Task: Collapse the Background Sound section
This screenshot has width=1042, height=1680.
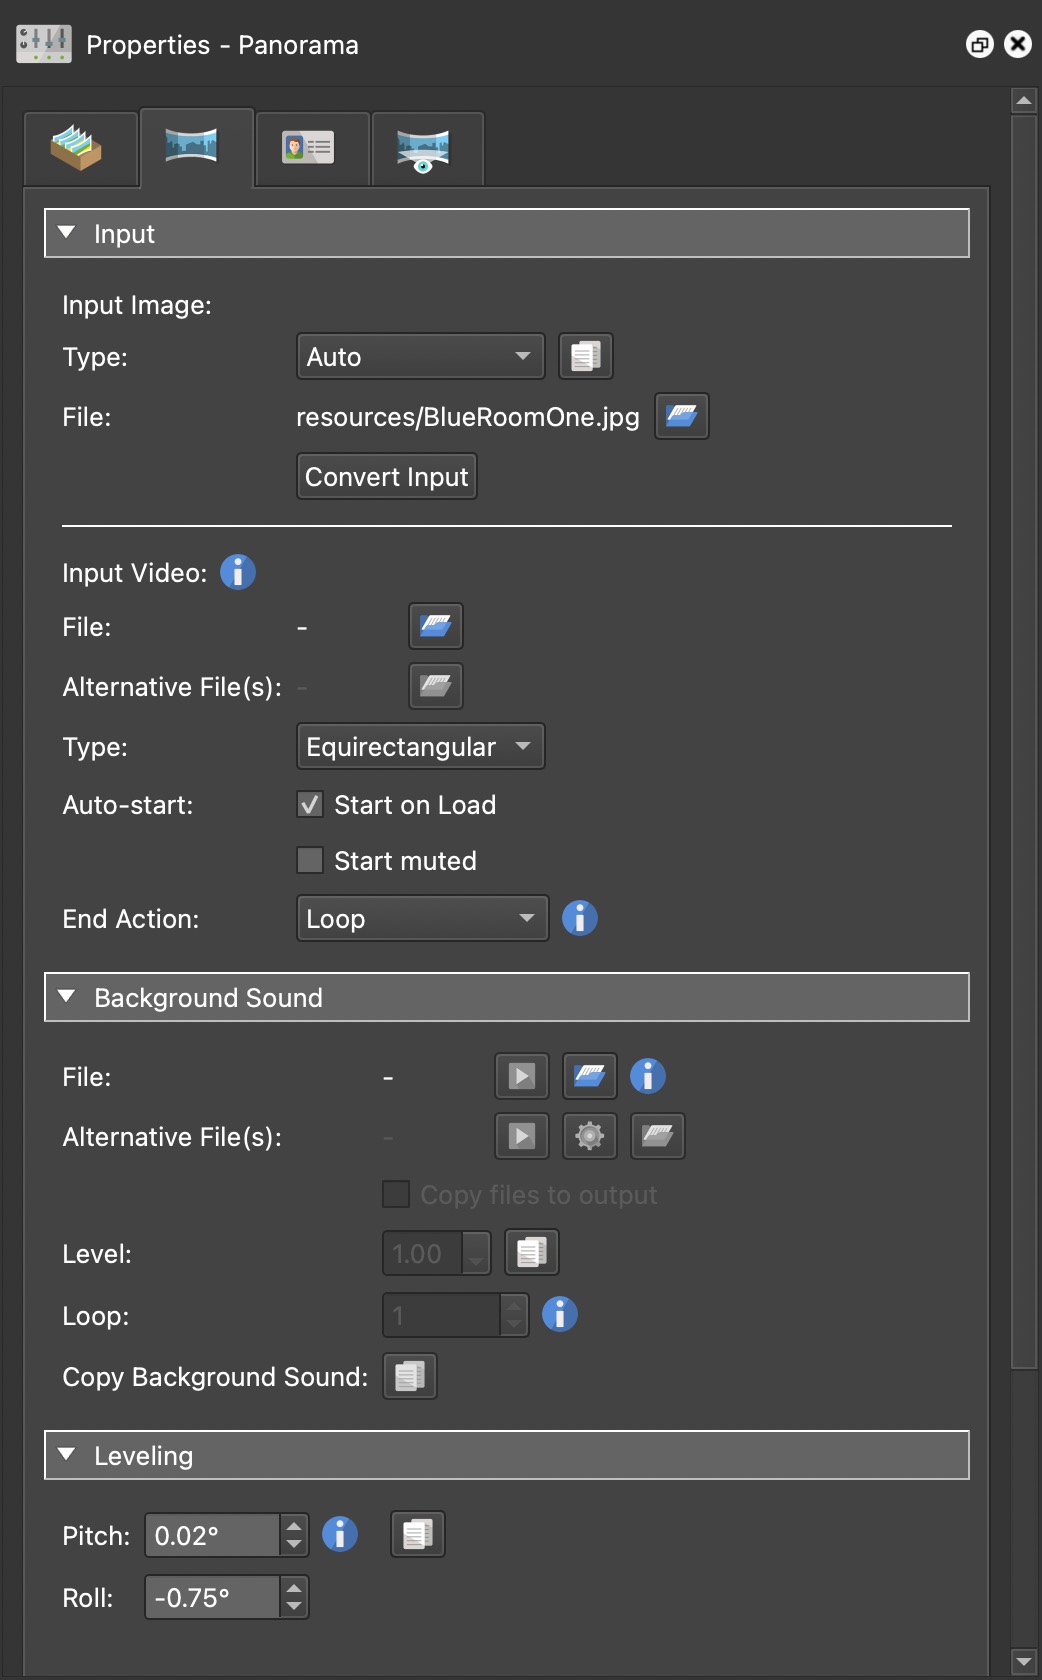Action: 67,997
